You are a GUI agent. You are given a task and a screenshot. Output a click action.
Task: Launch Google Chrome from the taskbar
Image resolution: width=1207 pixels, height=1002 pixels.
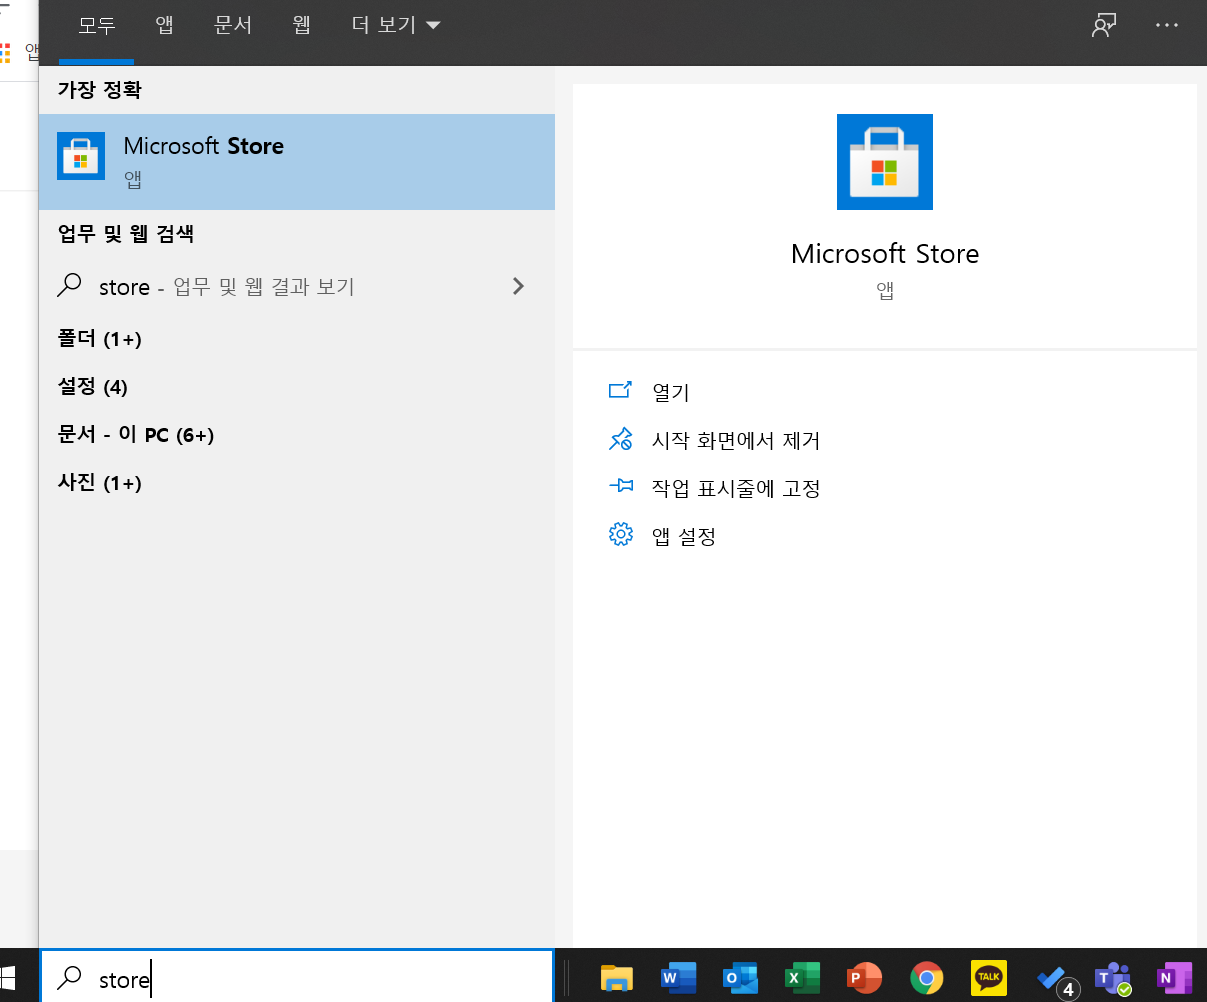pos(927,977)
